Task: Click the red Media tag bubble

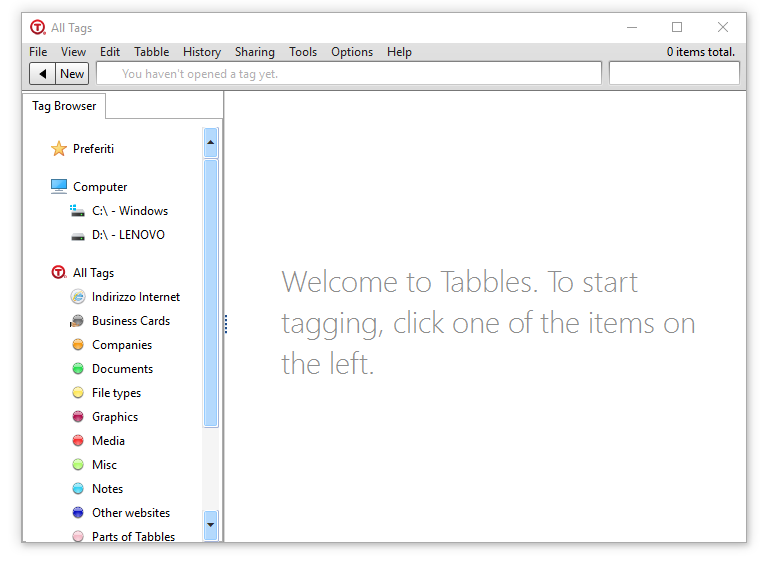Action: [78, 440]
